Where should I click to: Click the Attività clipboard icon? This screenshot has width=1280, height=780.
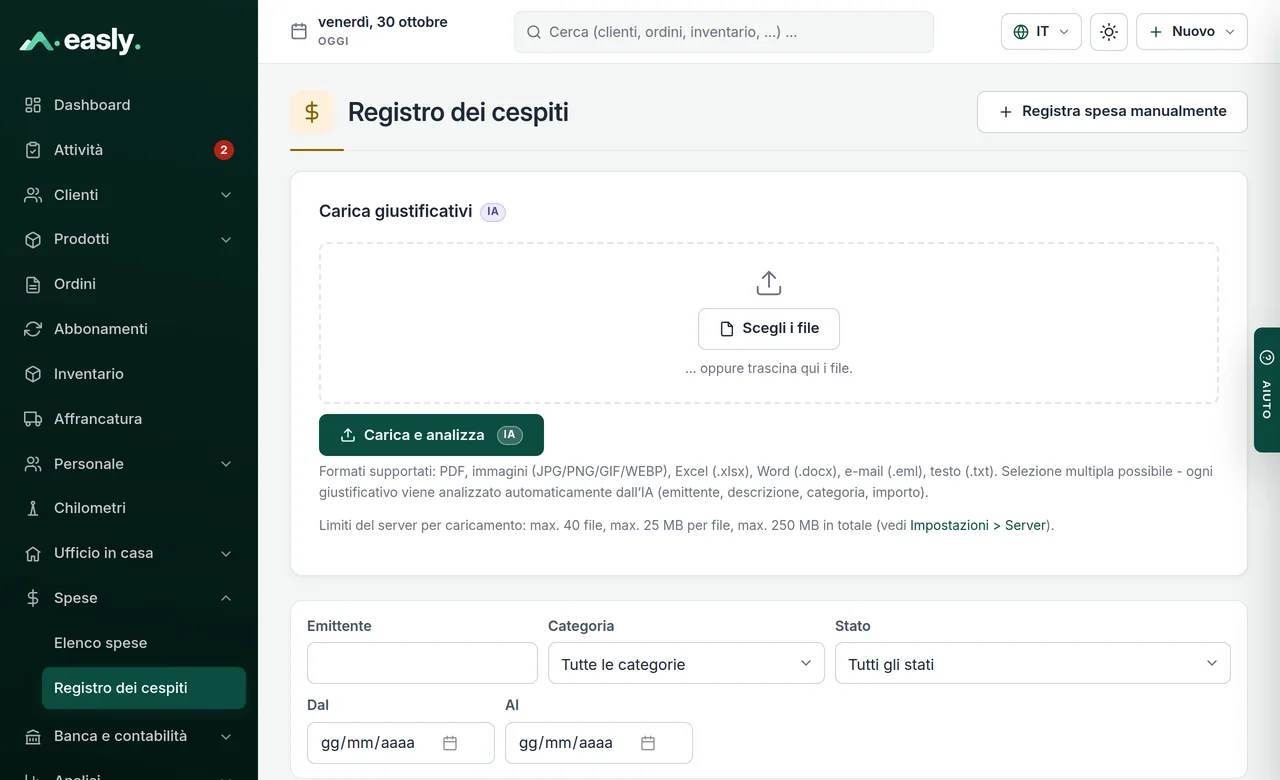[x=33, y=150]
